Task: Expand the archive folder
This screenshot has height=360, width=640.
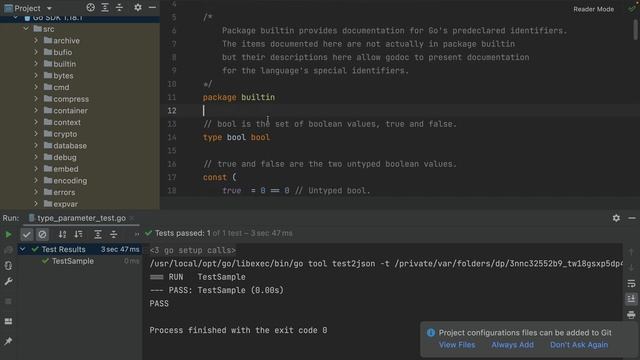Action: point(36,40)
